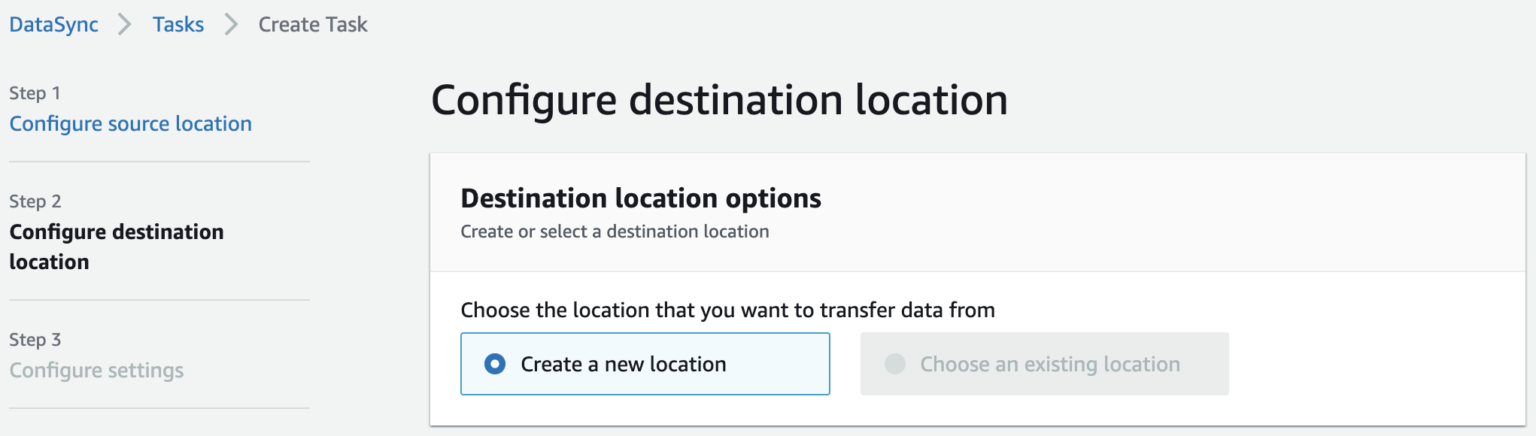Select the Choose an existing location radio dot

point(894,364)
